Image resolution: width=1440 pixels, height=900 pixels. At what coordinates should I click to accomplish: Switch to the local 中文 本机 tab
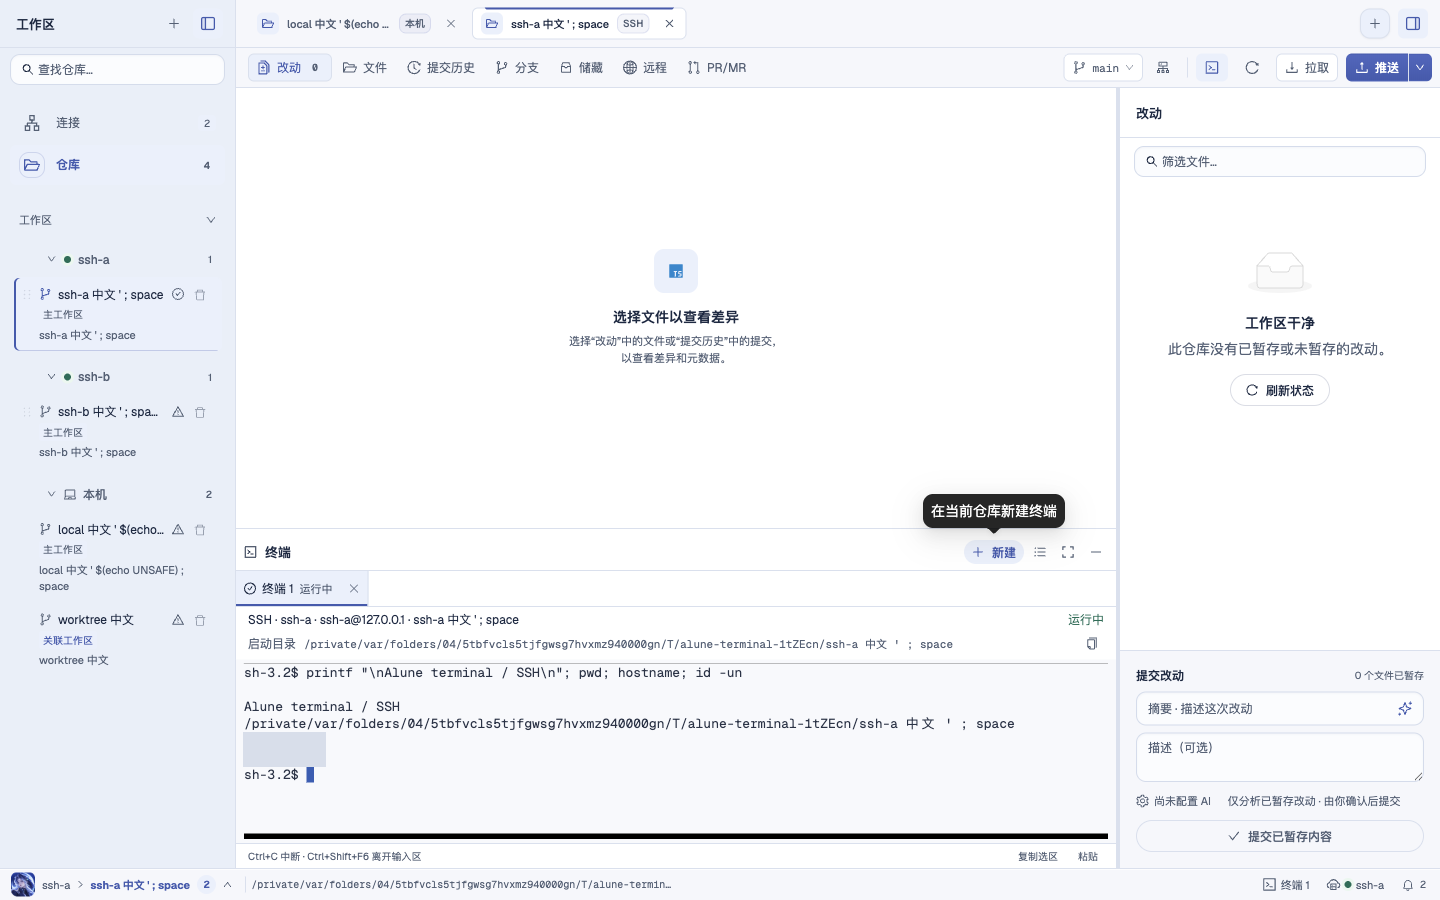tap(357, 24)
